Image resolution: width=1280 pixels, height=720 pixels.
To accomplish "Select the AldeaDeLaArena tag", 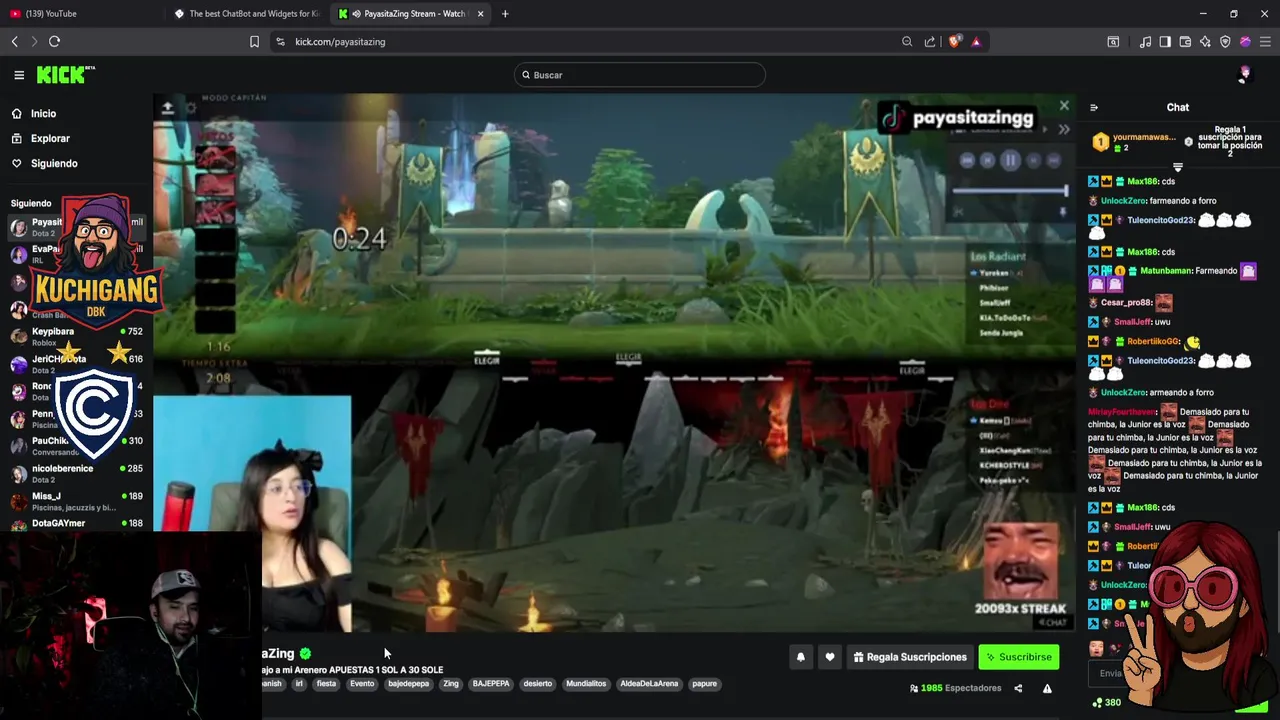I will click(649, 684).
